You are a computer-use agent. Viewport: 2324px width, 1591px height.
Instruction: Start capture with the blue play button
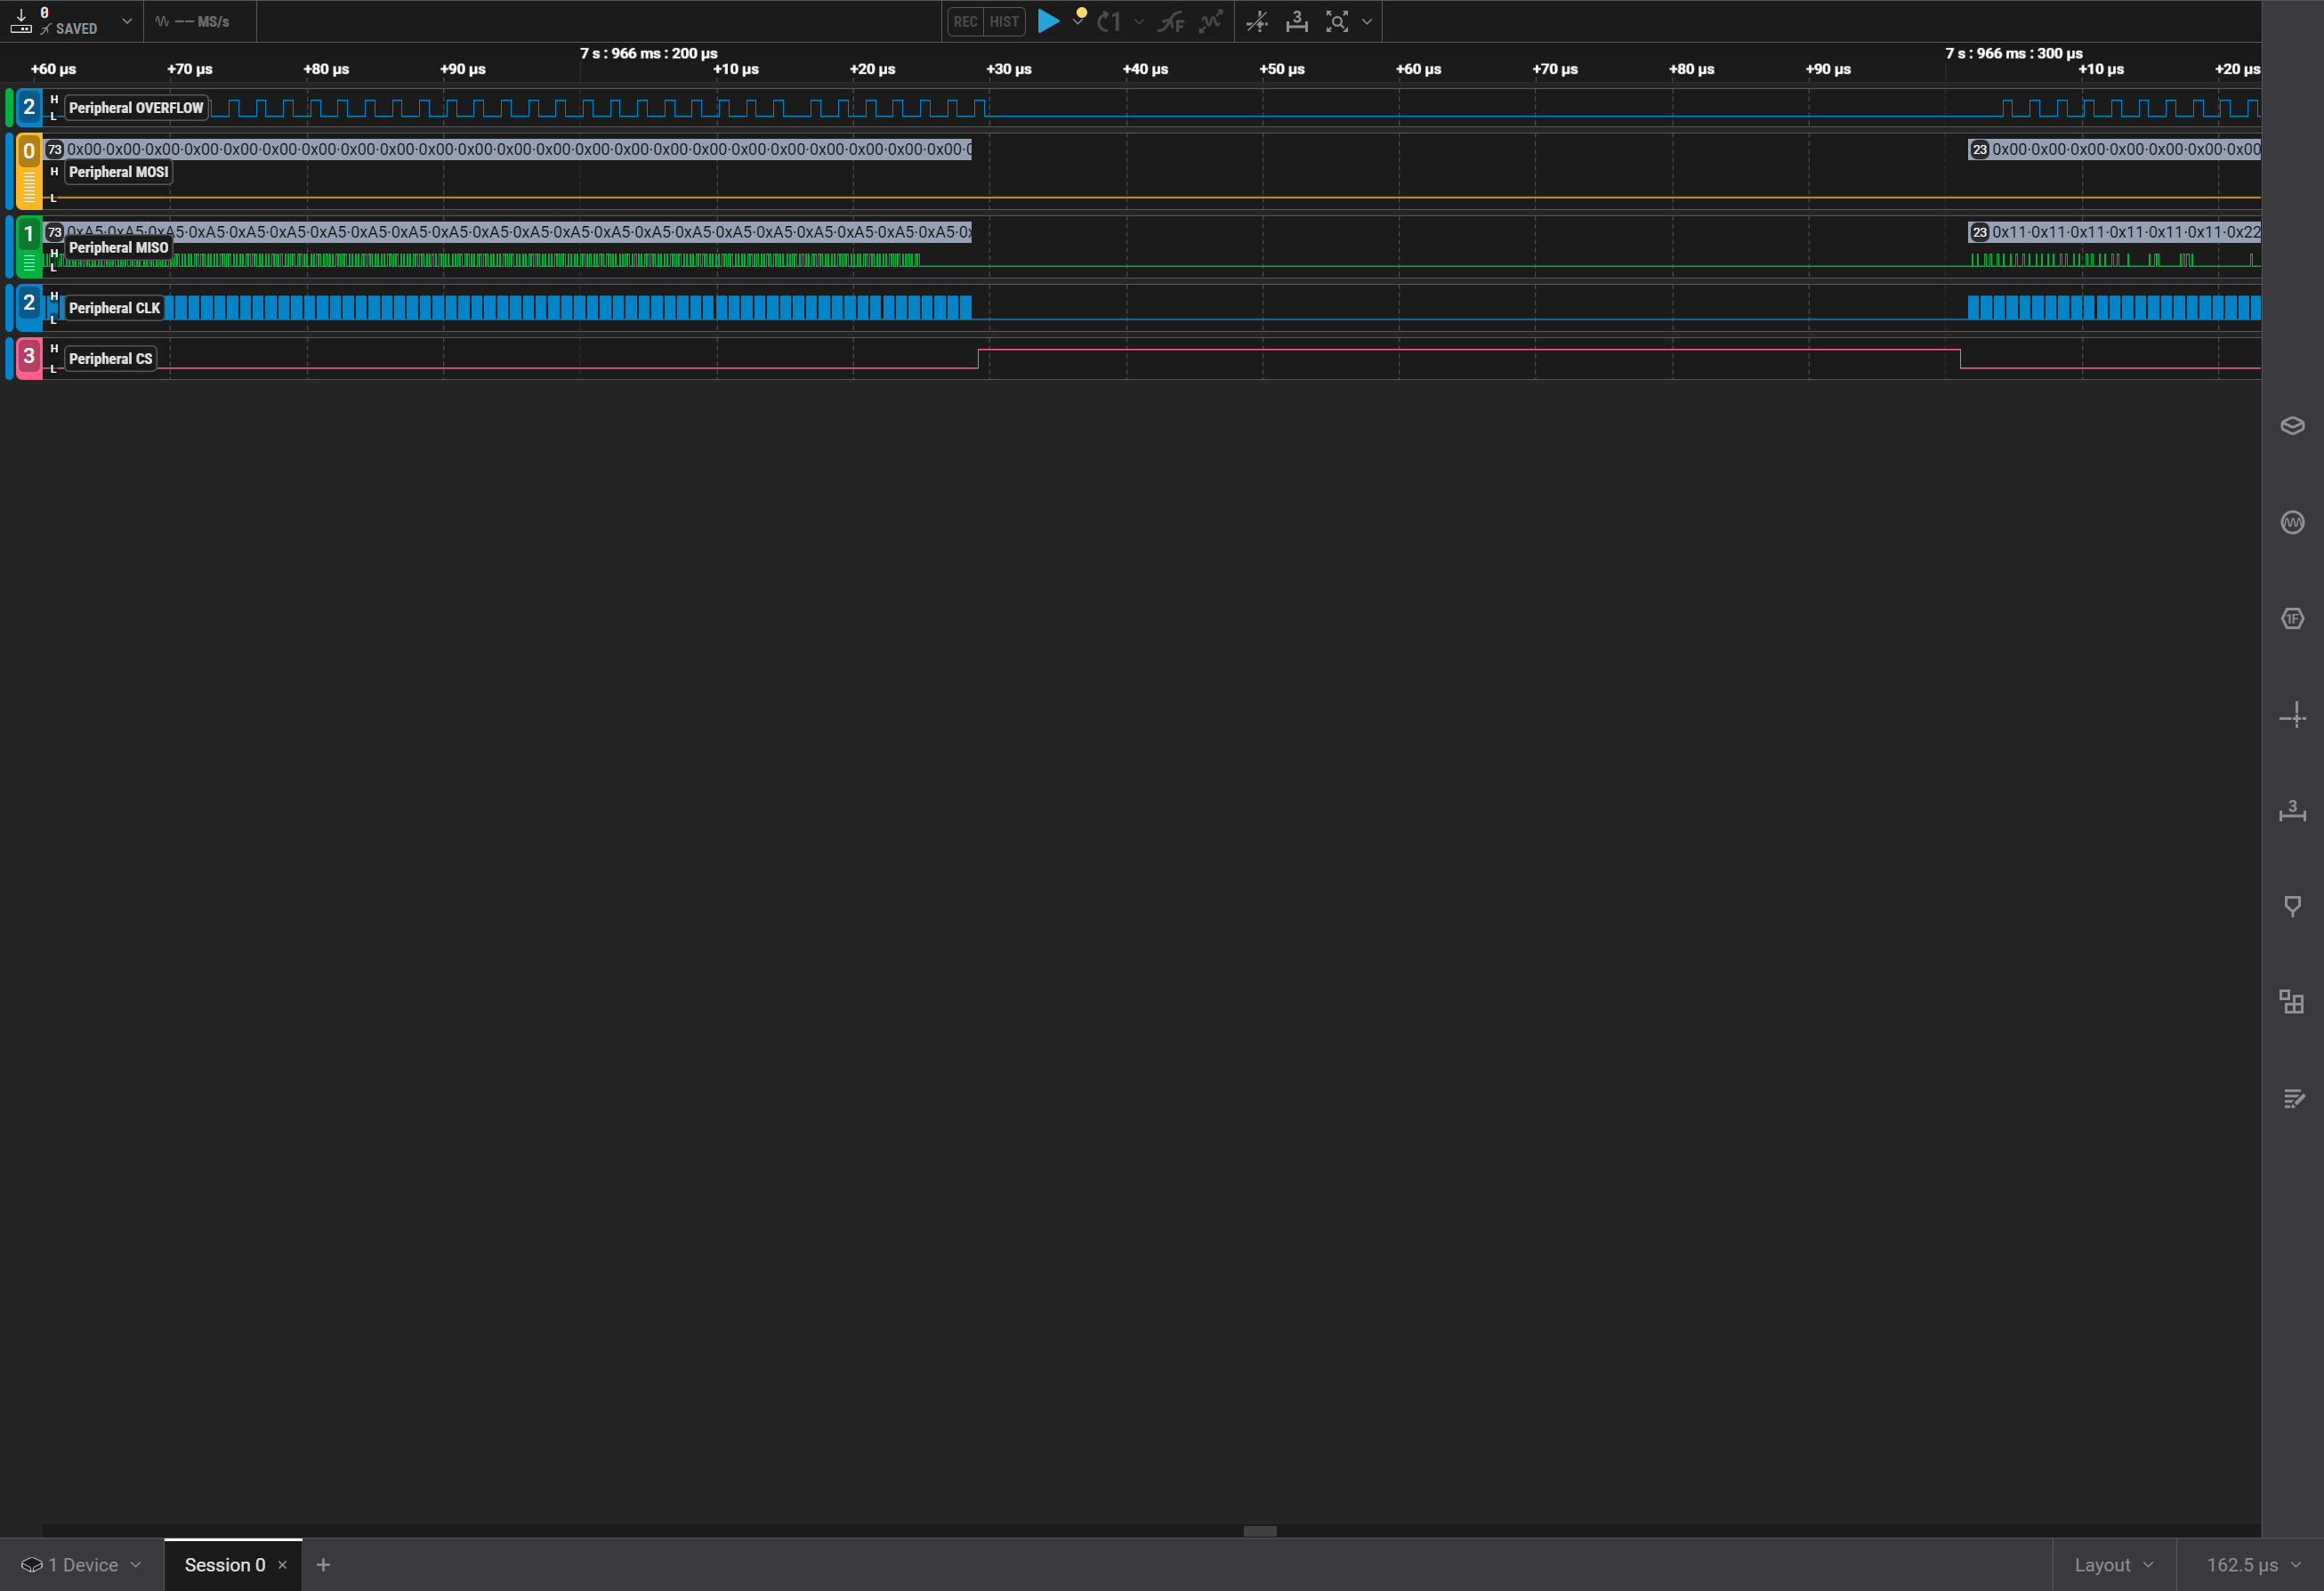click(1048, 21)
